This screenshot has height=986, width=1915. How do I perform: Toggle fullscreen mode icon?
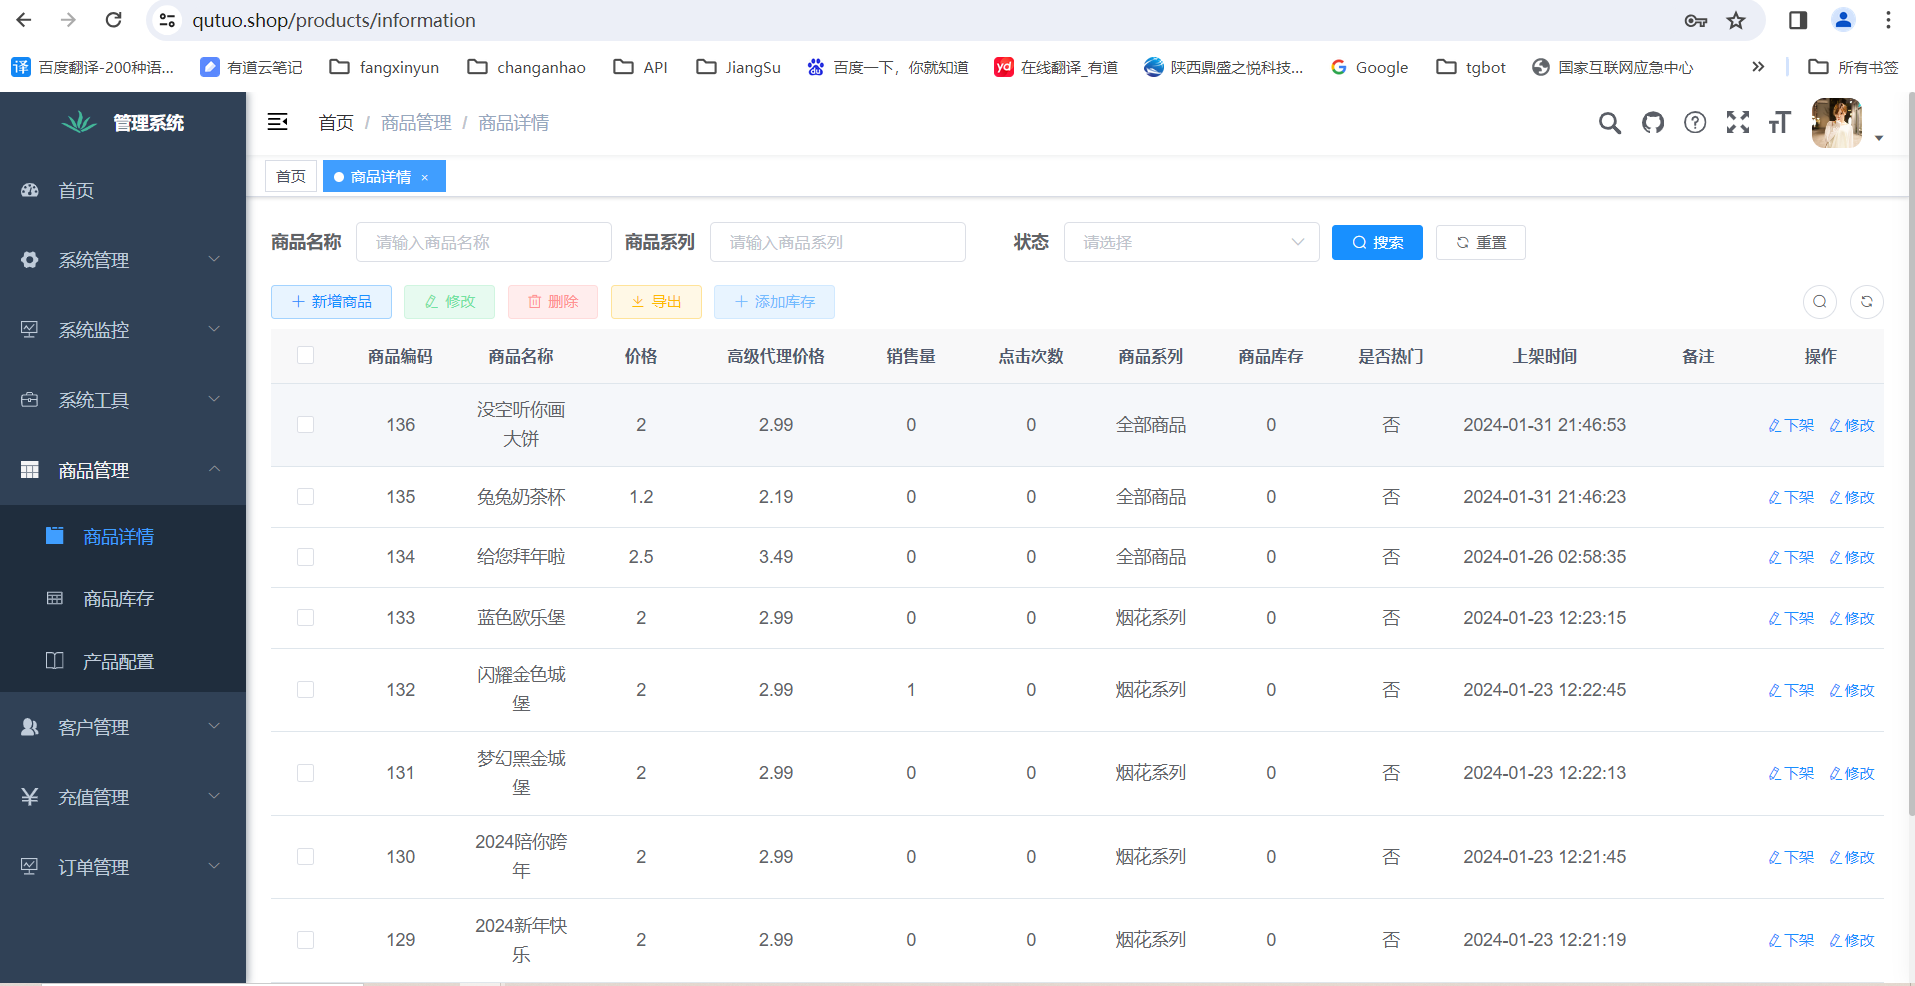(1738, 123)
